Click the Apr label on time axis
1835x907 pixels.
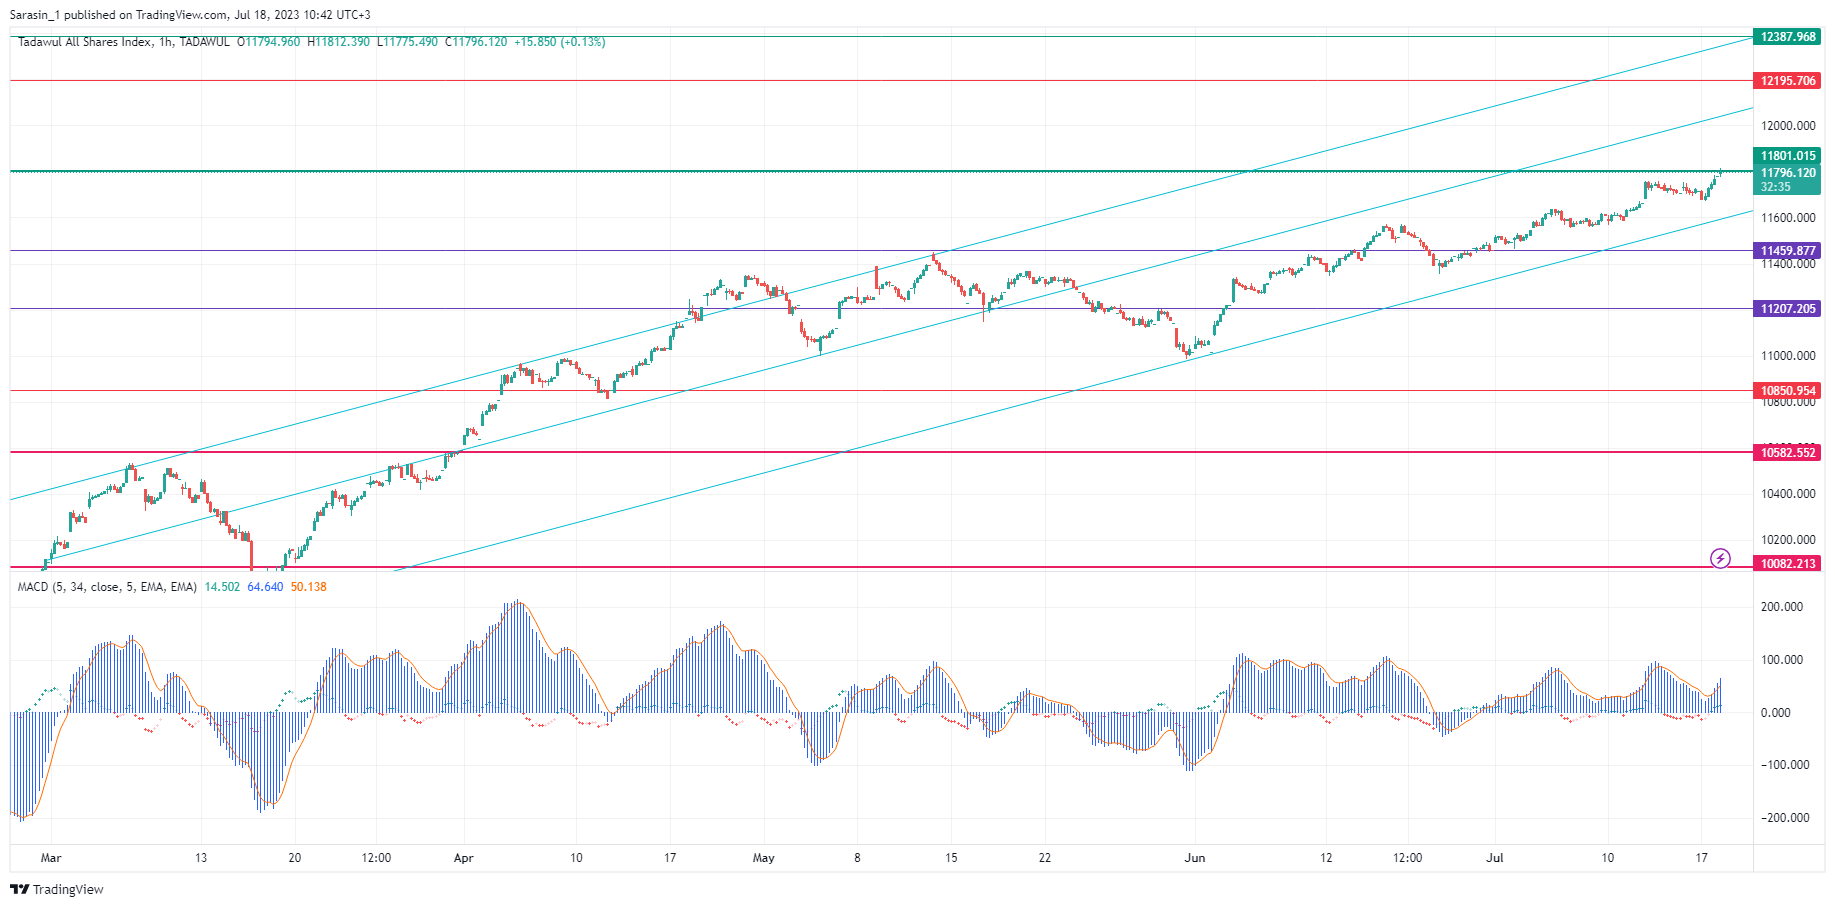click(x=463, y=858)
